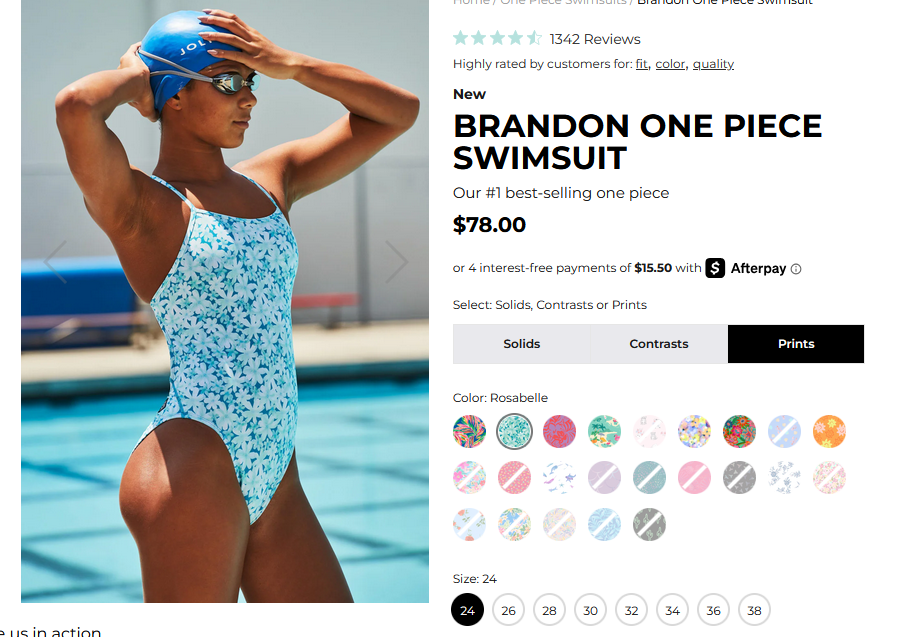Switch to the Contrasts tab
897x637 pixels.
click(659, 344)
